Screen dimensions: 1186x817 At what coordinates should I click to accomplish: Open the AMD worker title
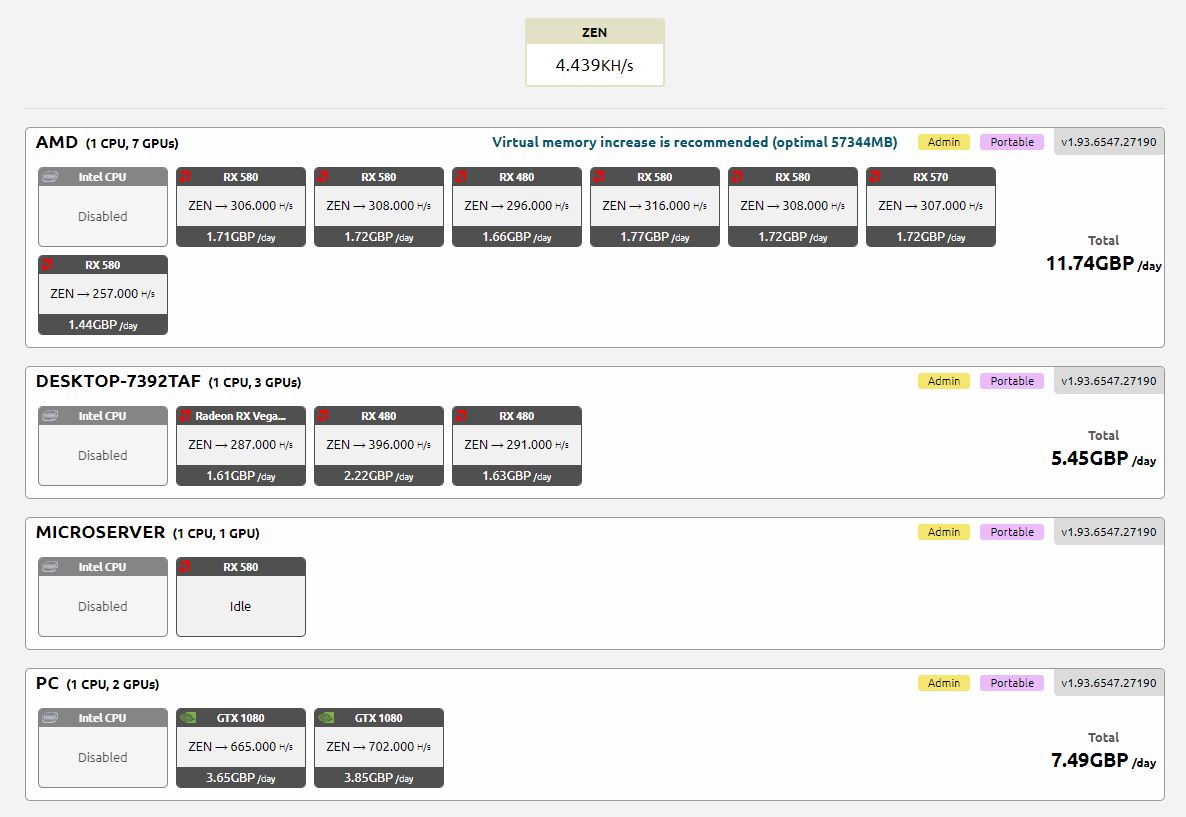click(x=57, y=142)
